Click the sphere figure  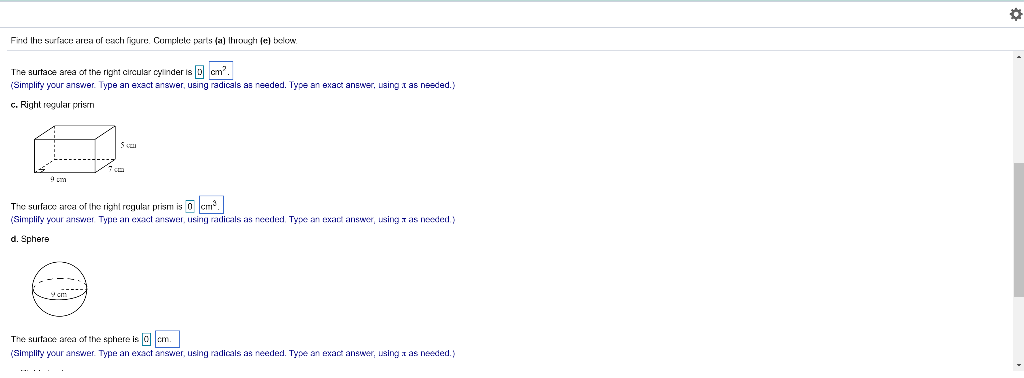click(59, 289)
